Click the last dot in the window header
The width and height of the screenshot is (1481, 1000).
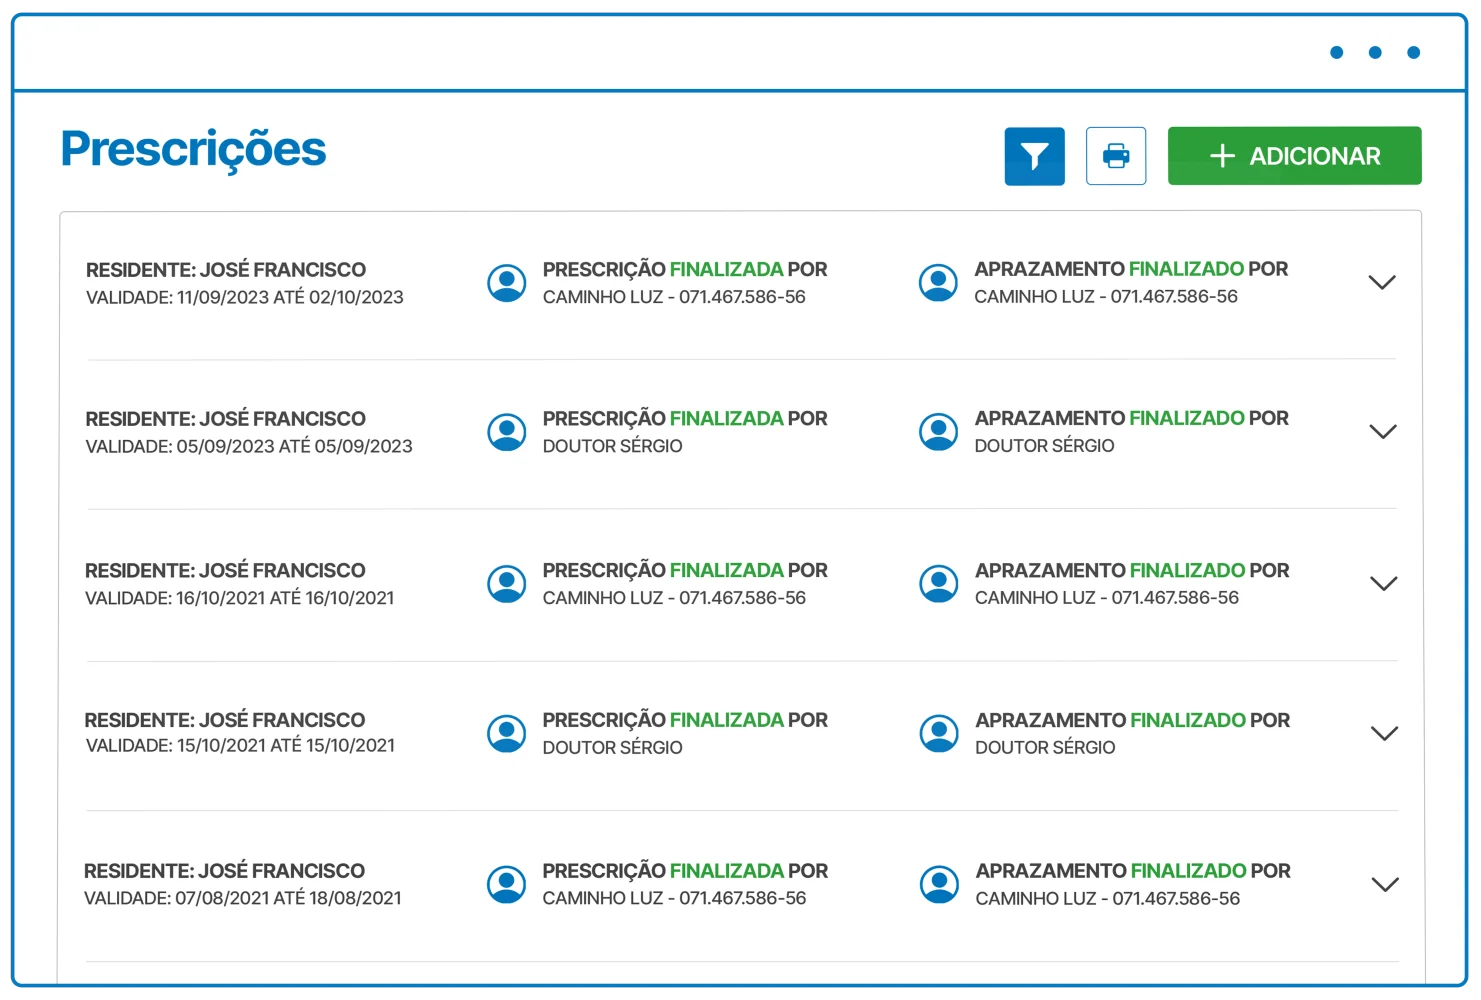coord(1413,52)
